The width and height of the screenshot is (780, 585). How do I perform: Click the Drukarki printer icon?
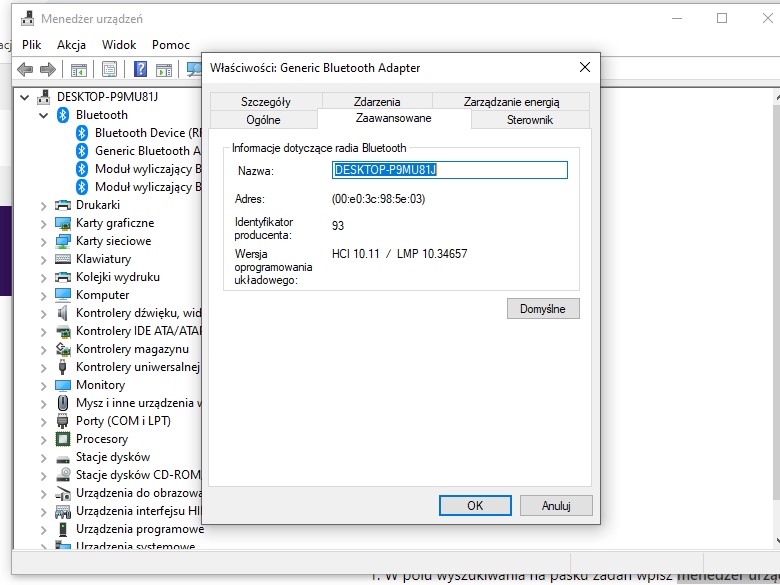click(x=63, y=205)
